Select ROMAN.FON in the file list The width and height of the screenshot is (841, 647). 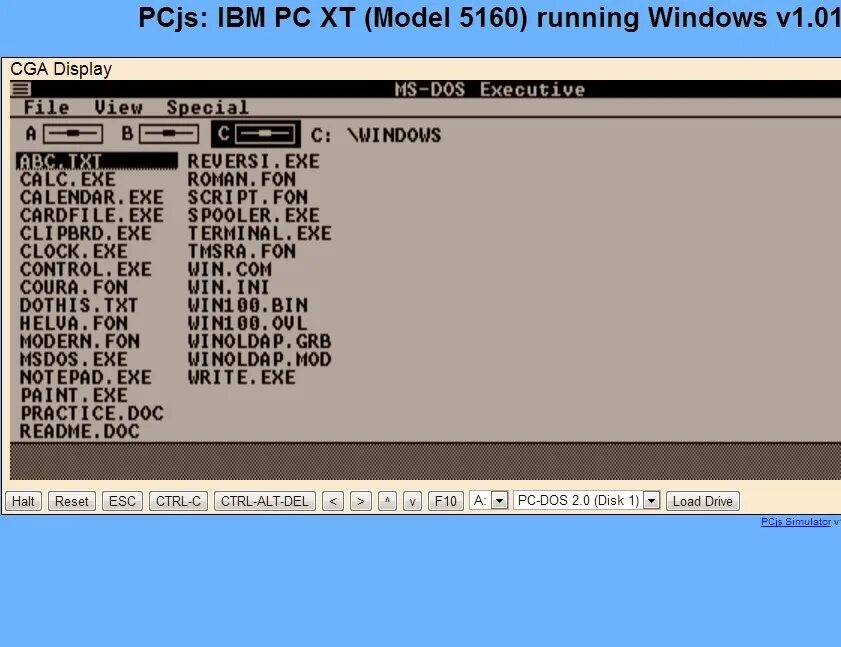click(x=242, y=179)
